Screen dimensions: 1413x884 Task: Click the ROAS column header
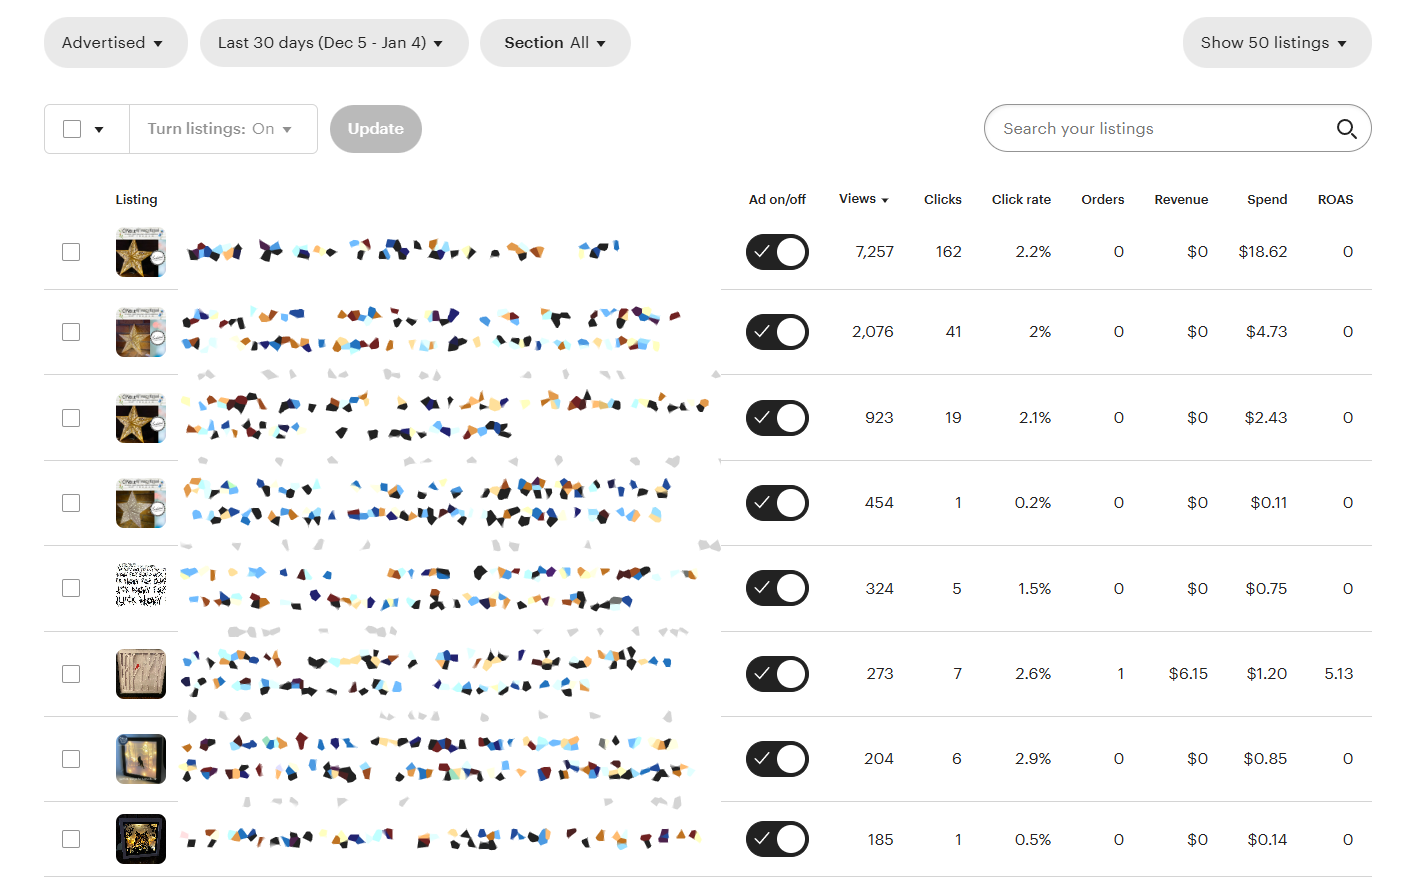(x=1334, y=200)
